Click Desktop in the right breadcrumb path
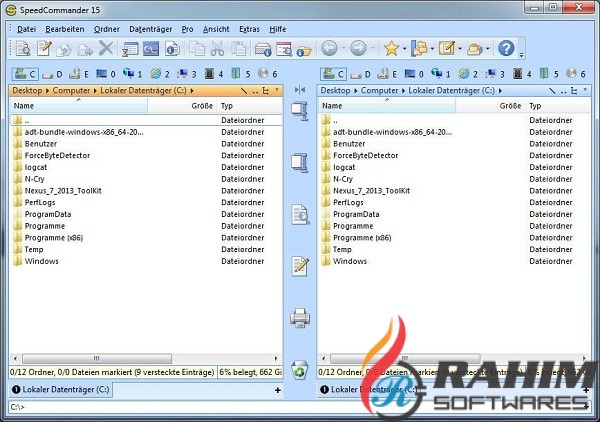Viewport: 600px width, 422px height. tap(335, 91)
